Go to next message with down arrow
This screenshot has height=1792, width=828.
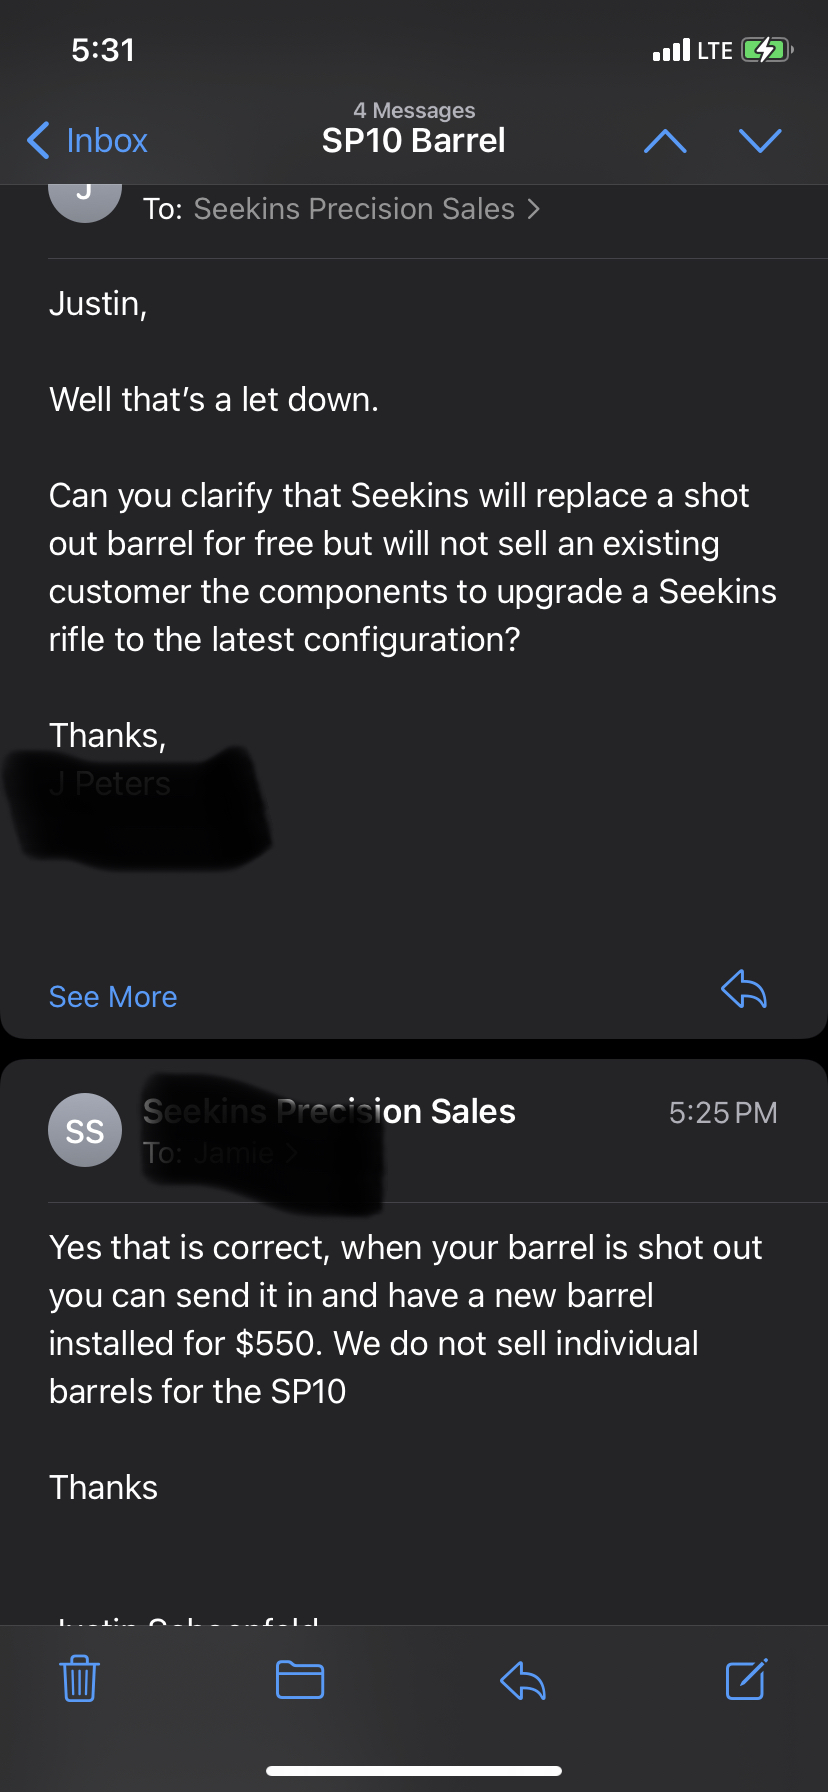[760, 141]
